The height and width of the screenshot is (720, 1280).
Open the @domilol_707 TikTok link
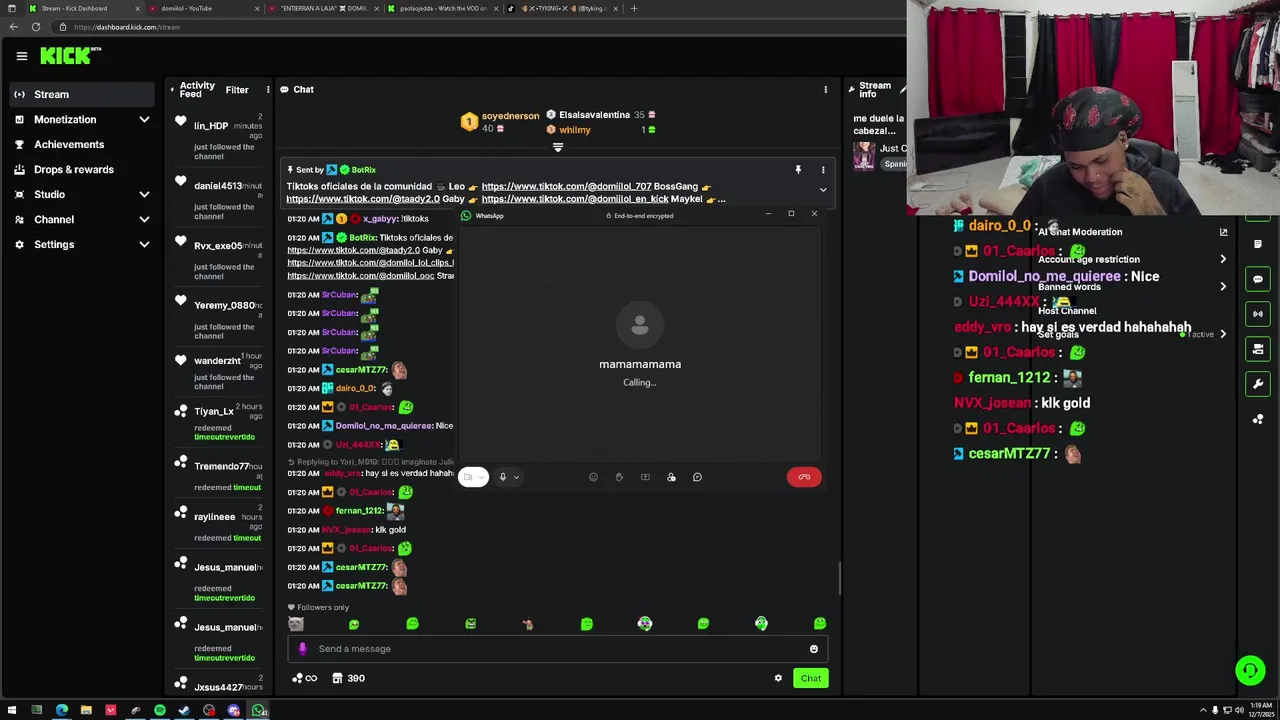[566, 186]
